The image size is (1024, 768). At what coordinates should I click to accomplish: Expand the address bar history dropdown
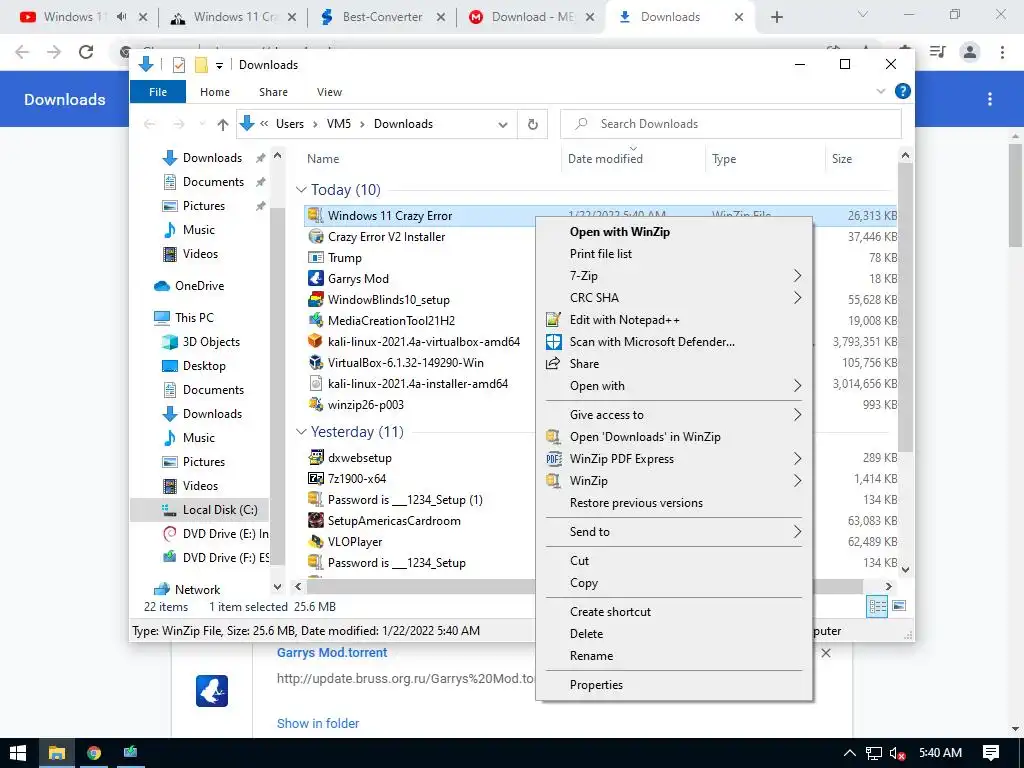[502, 124]
